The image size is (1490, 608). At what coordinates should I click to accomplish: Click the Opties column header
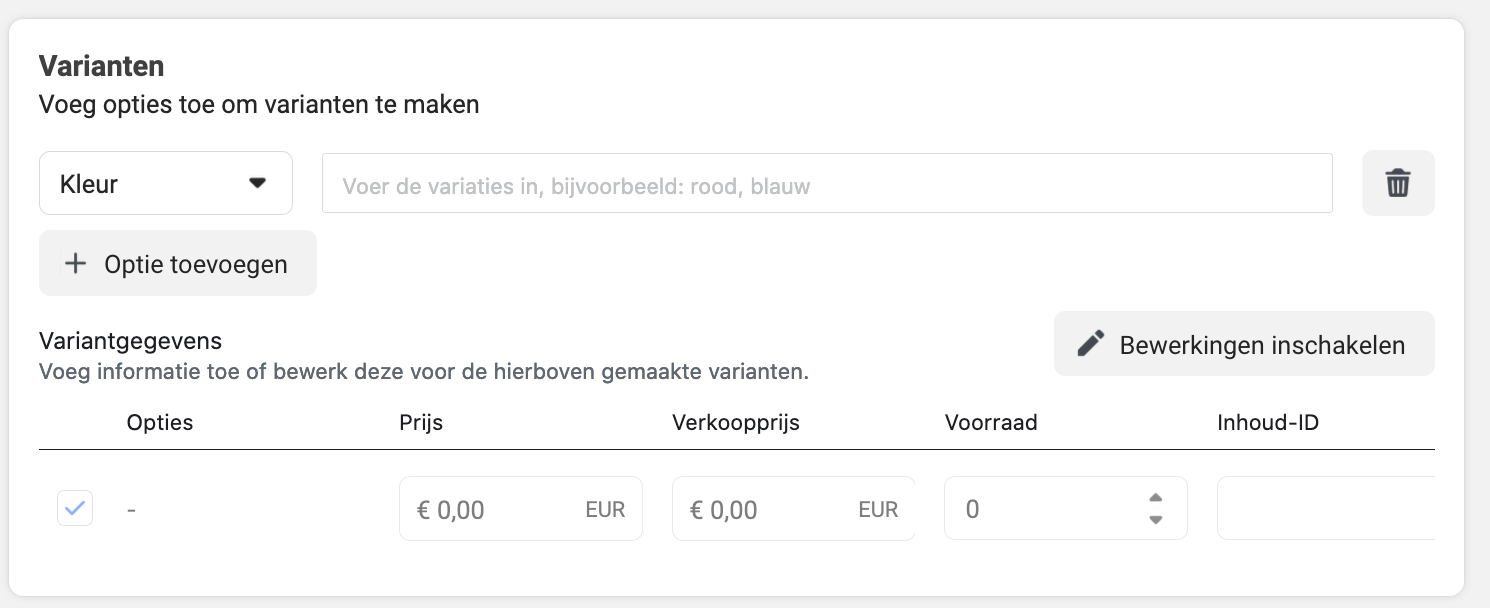tap(160, 422)
